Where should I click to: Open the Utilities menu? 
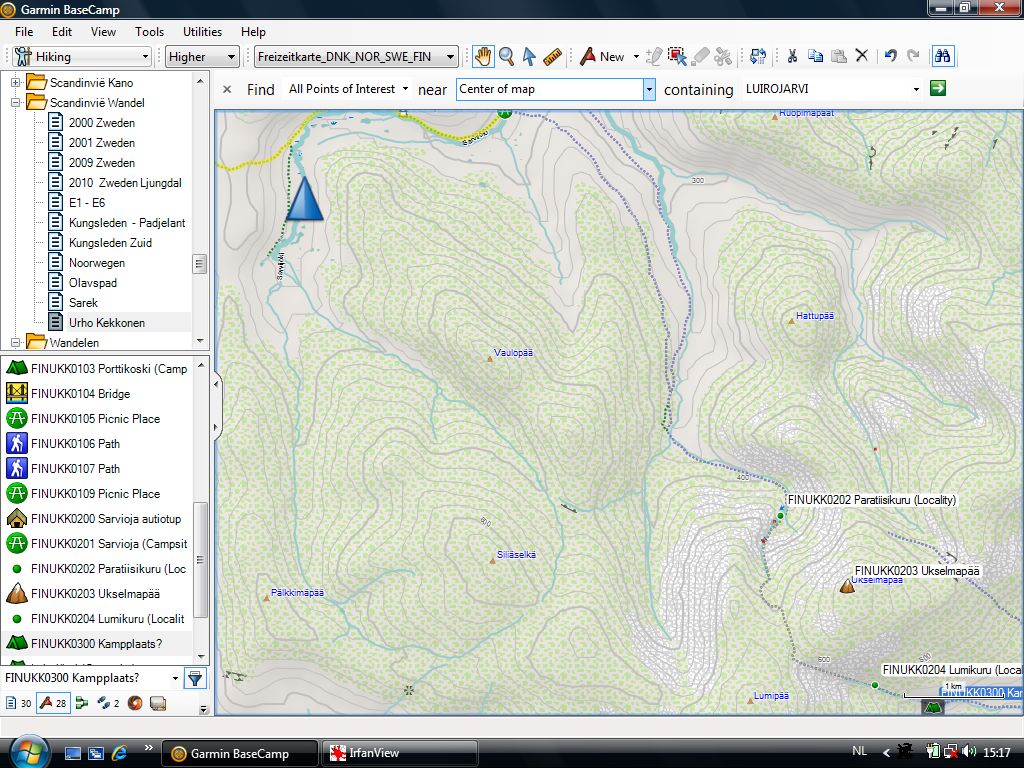[x=203, y=32]
